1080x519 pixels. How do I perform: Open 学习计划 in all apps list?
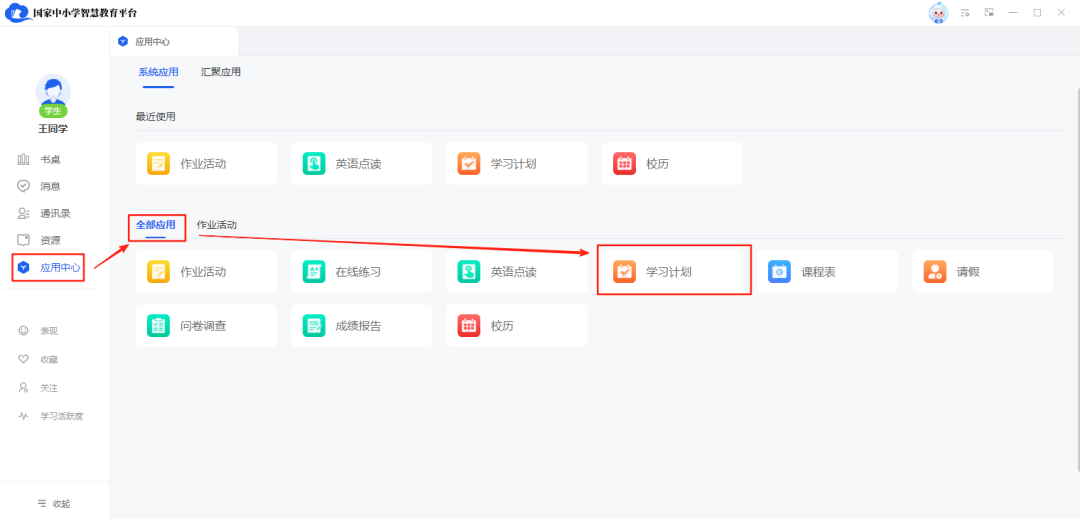point(672,271)
